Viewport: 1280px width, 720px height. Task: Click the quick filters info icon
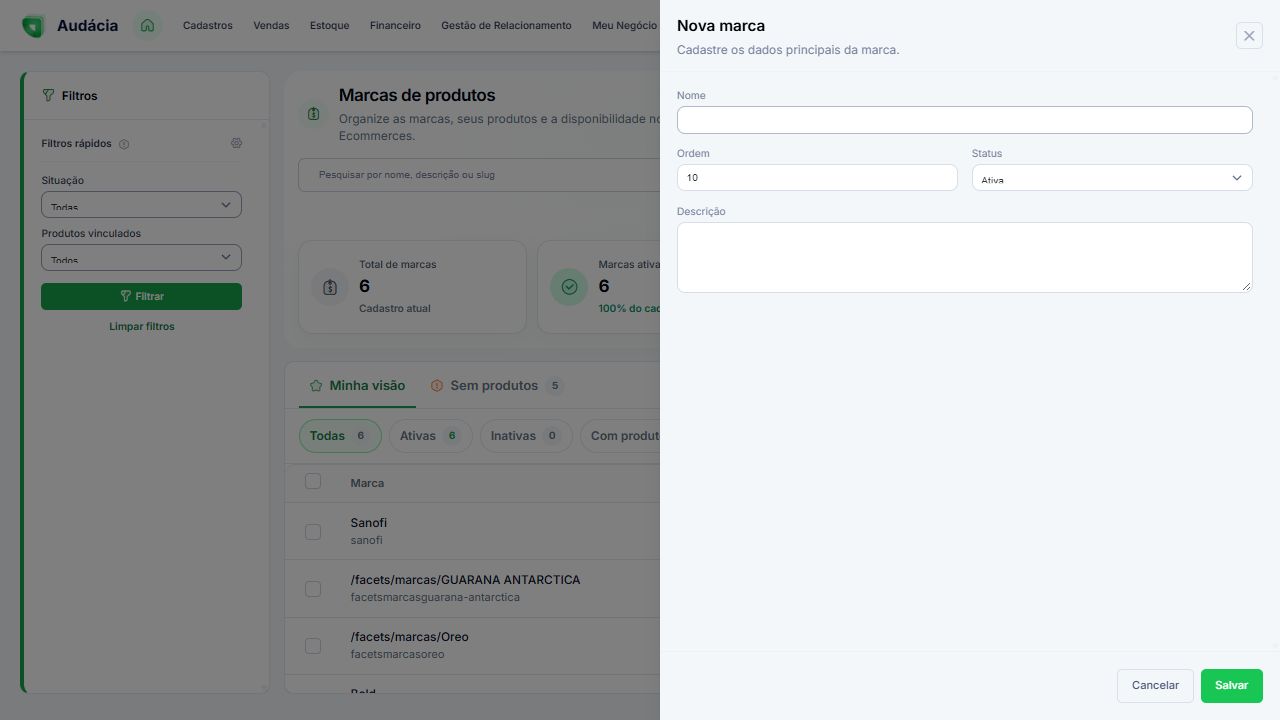point(124,144)
